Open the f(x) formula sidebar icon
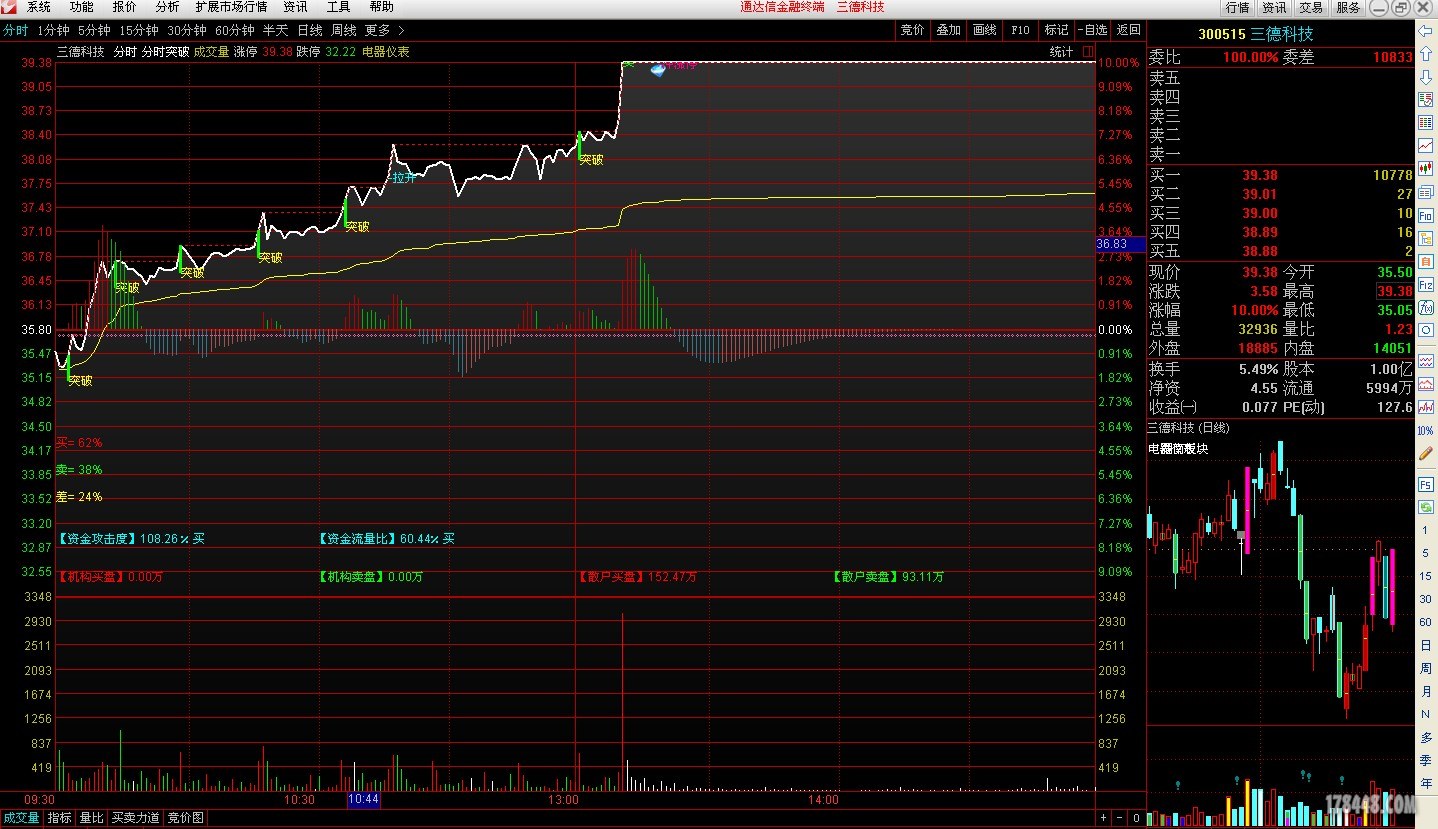 [1426, 307]
